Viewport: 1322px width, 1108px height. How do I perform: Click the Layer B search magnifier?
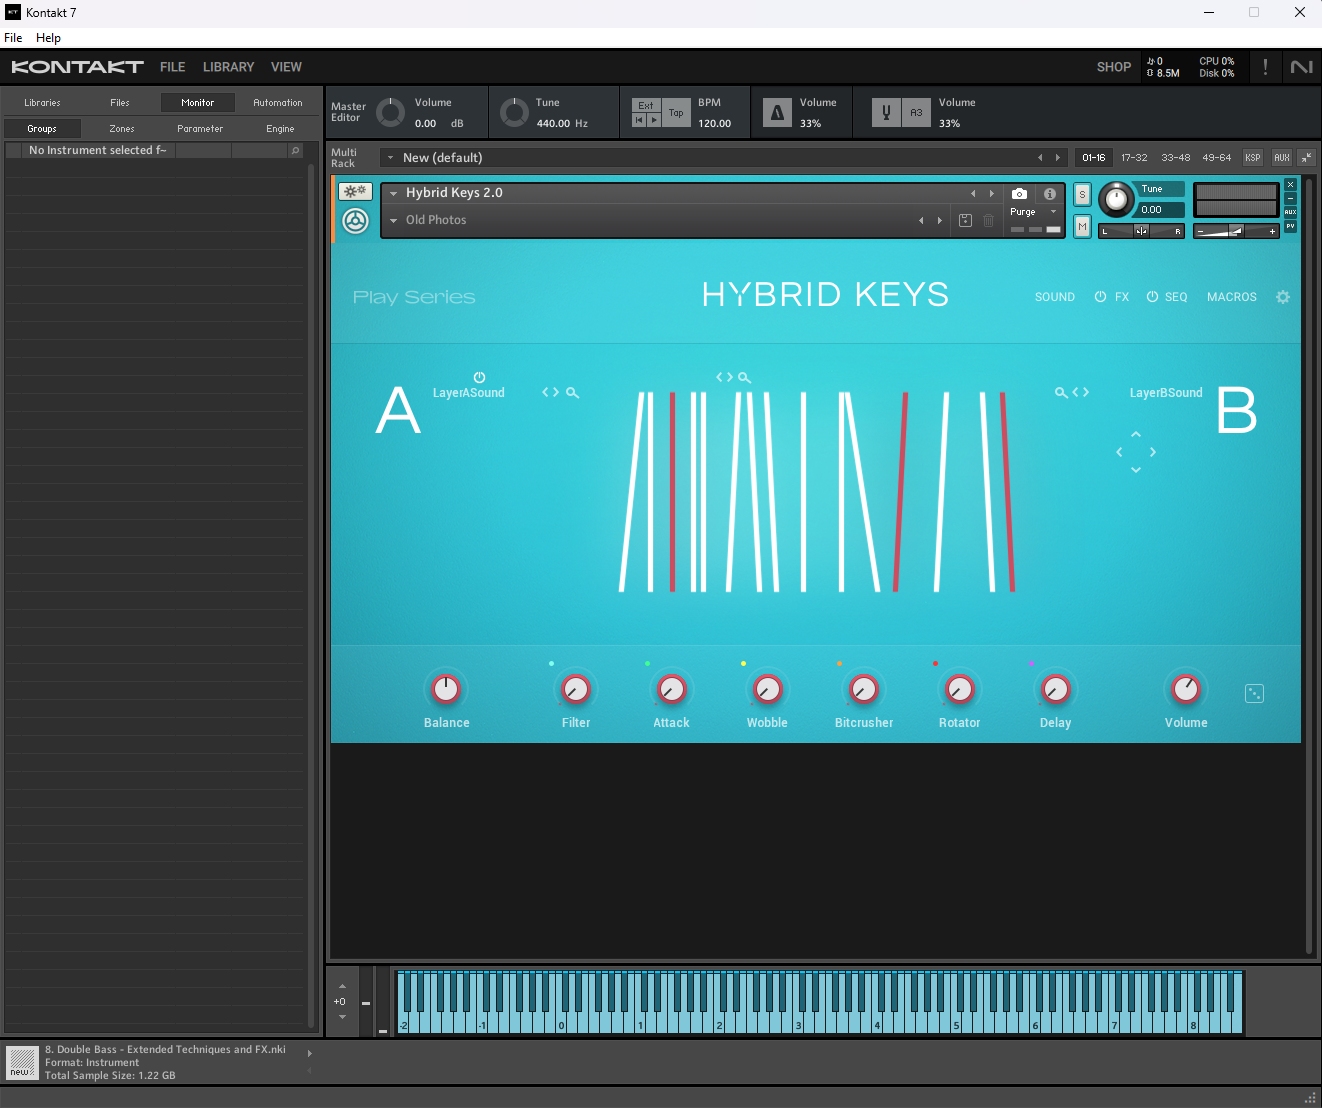(1061, 393)
